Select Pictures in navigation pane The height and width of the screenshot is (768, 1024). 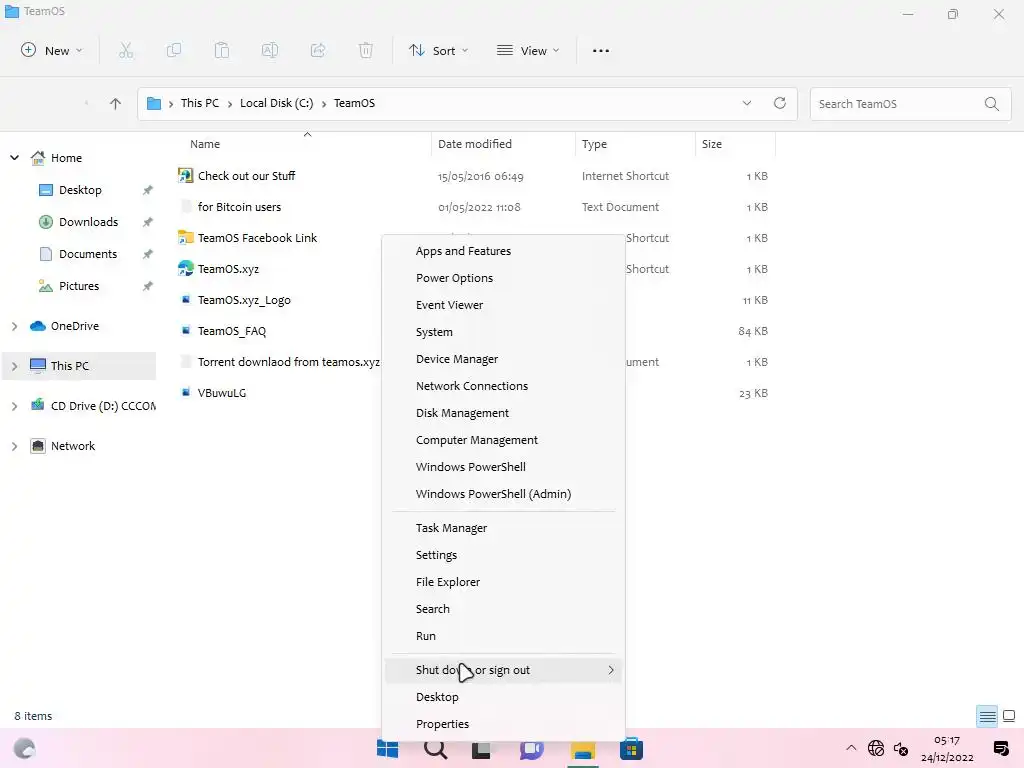pos(78,285)
